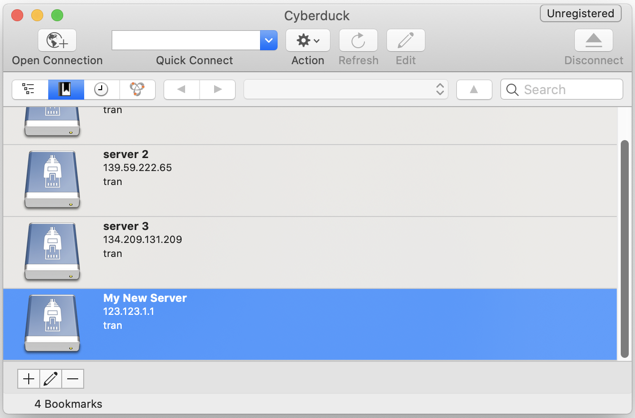Click the server 2 drive icon
The height and width of the screenshot is (418, 635).
(x=52, y=179)
